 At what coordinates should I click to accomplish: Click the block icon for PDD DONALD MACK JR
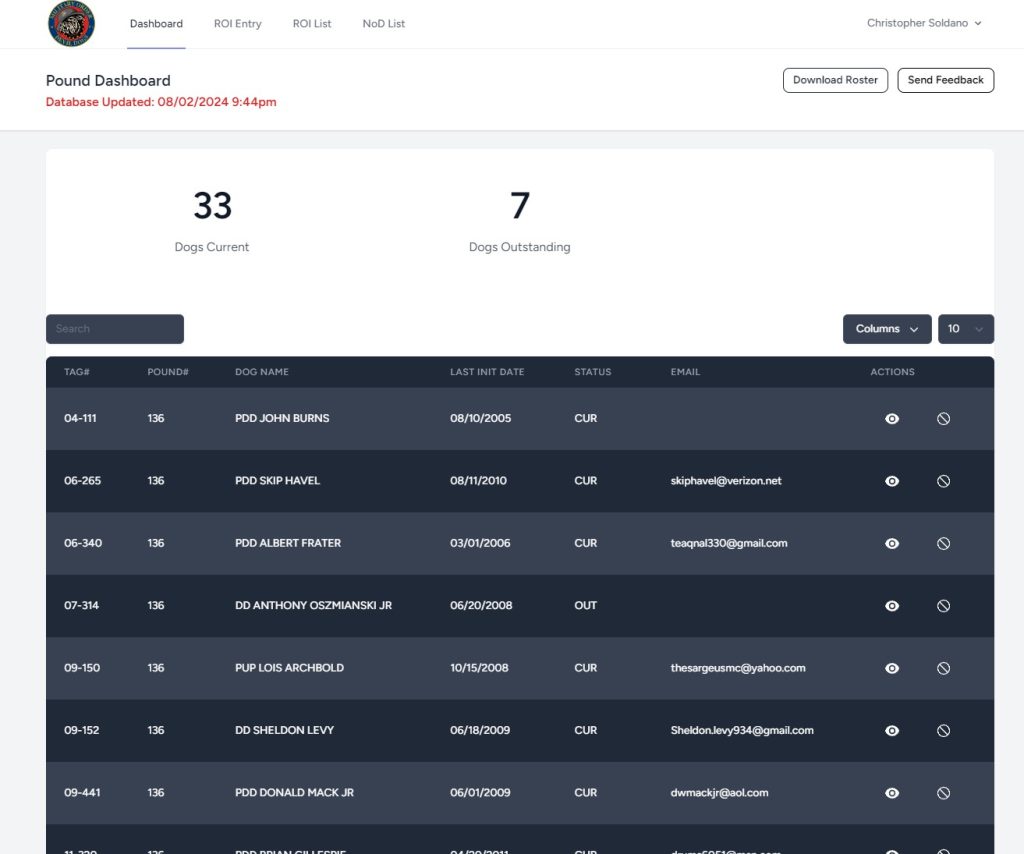[x=943, y=792]
